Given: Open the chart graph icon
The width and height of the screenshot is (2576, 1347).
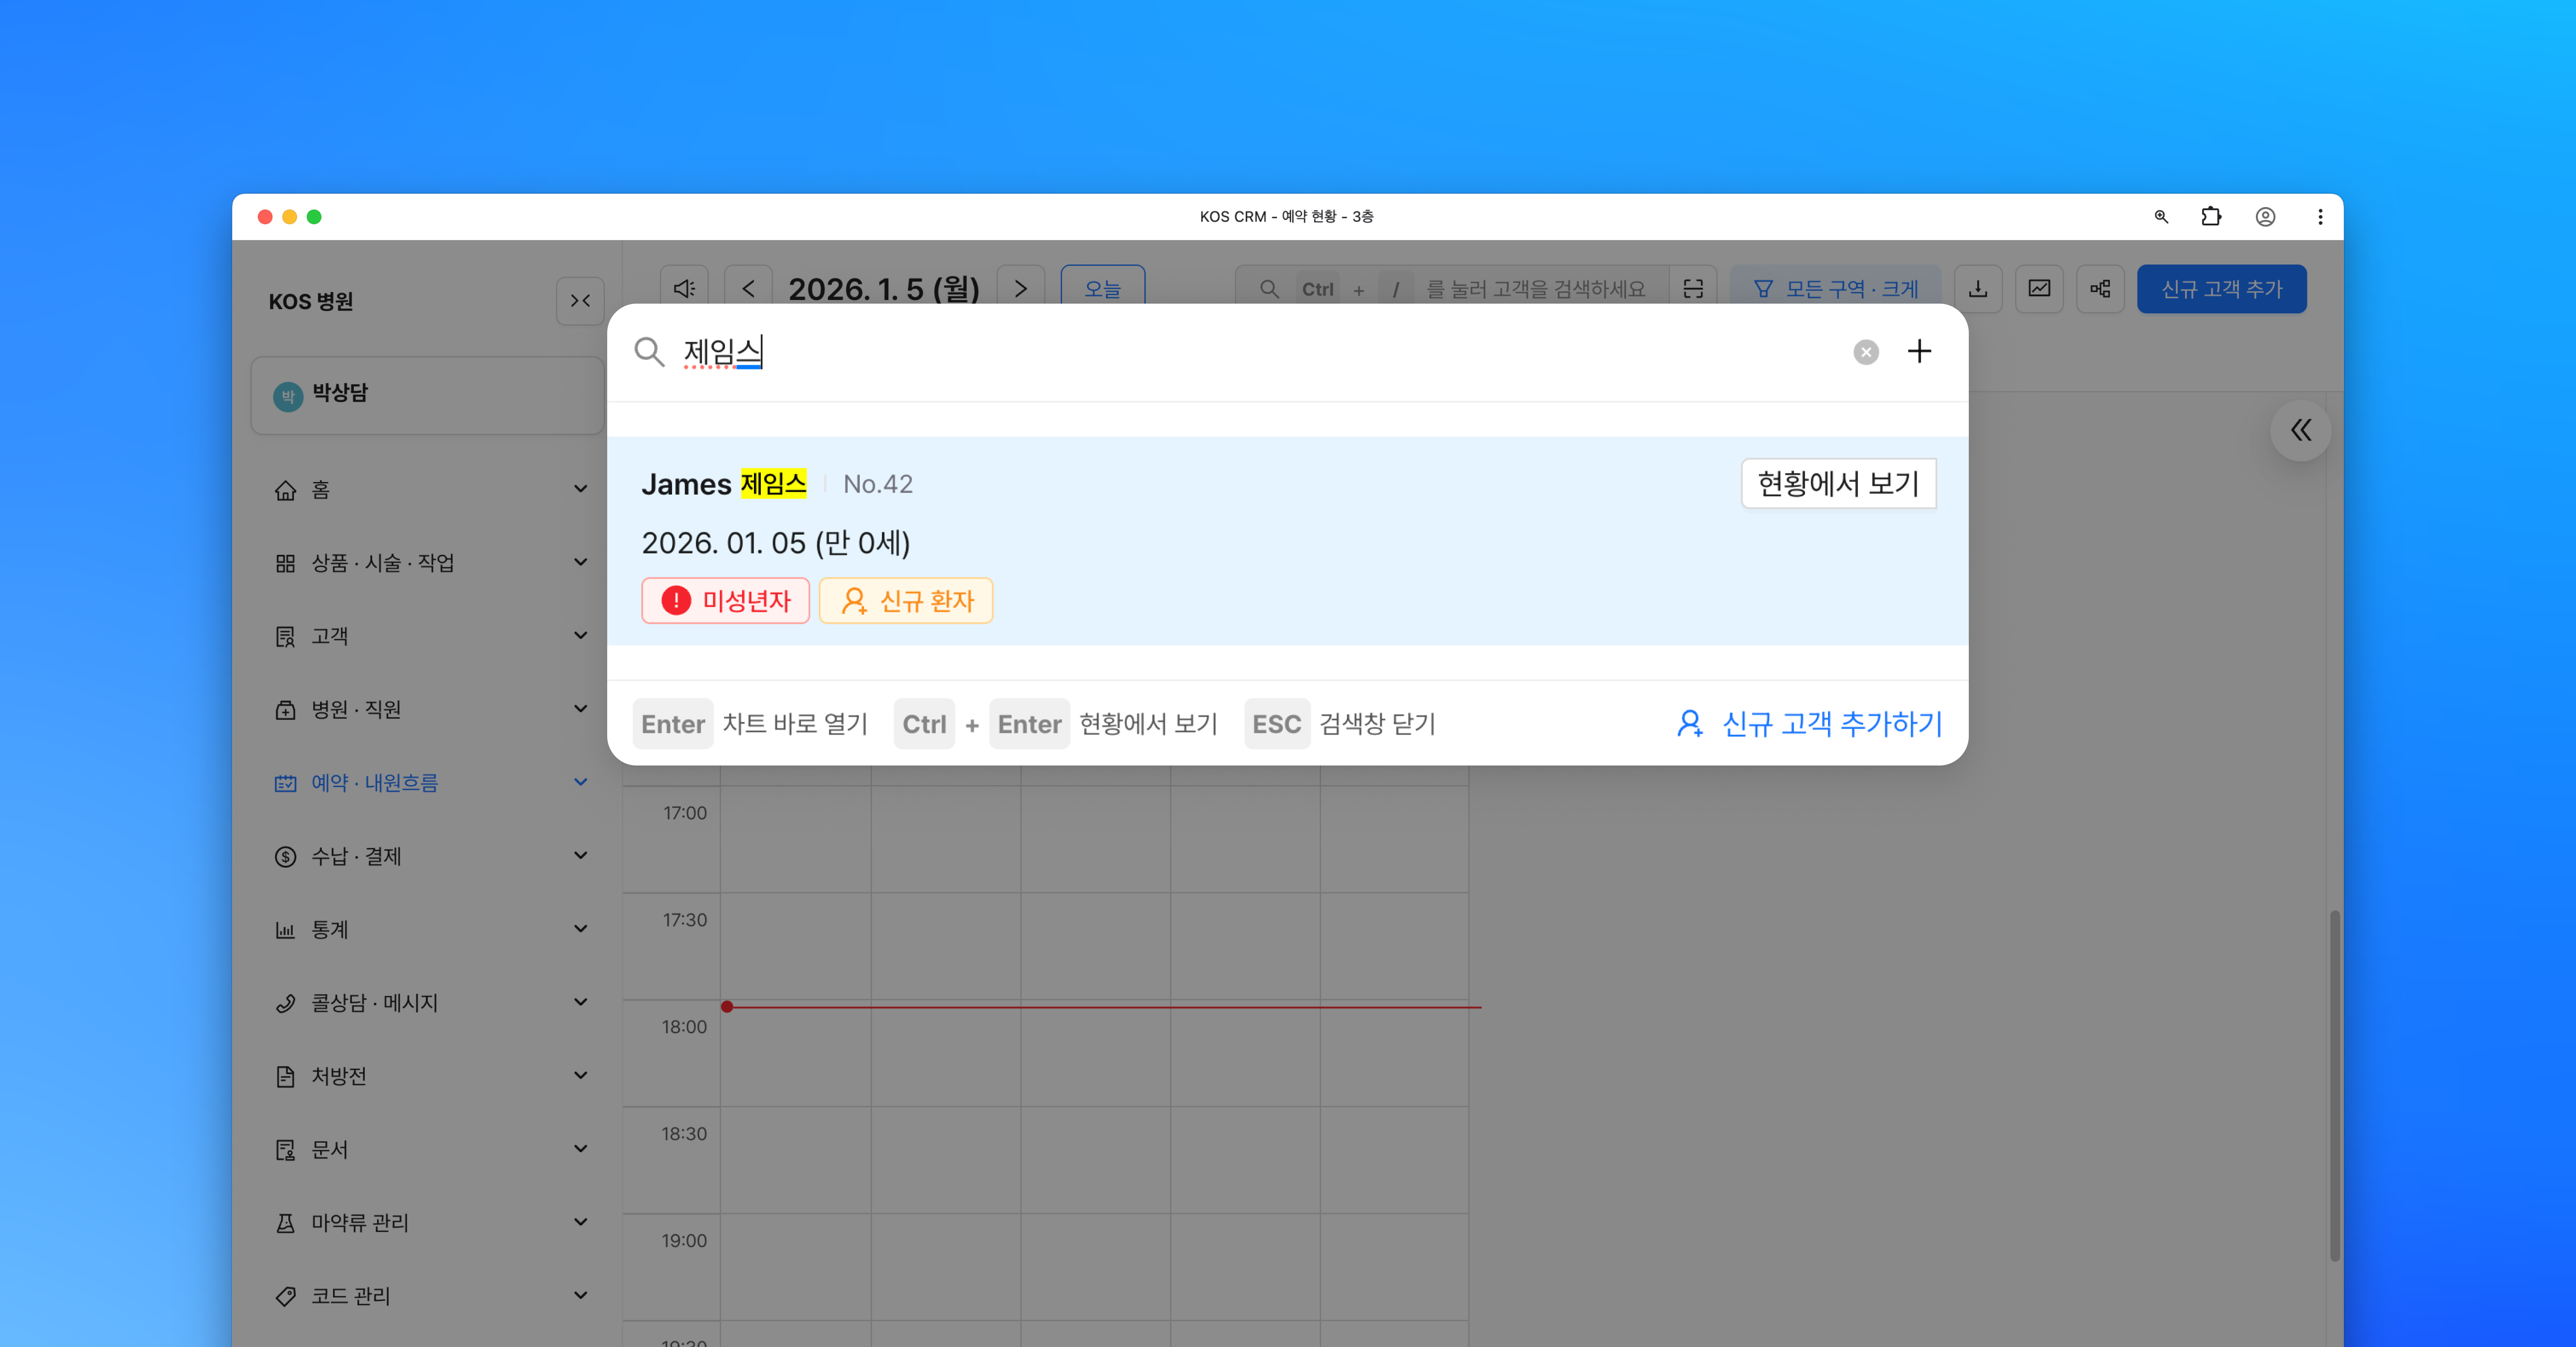Looking at the screenshot, I should coord(2039,289).
